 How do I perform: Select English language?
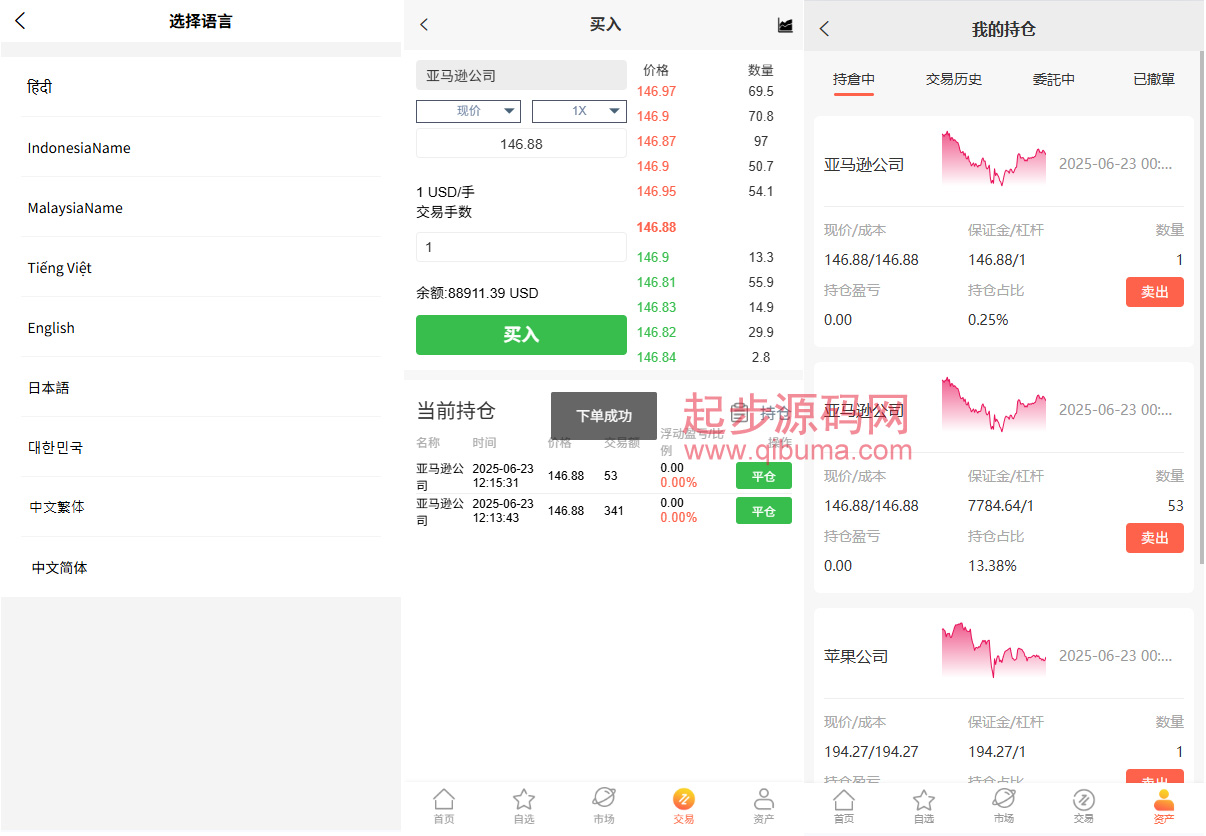[201, 327]
